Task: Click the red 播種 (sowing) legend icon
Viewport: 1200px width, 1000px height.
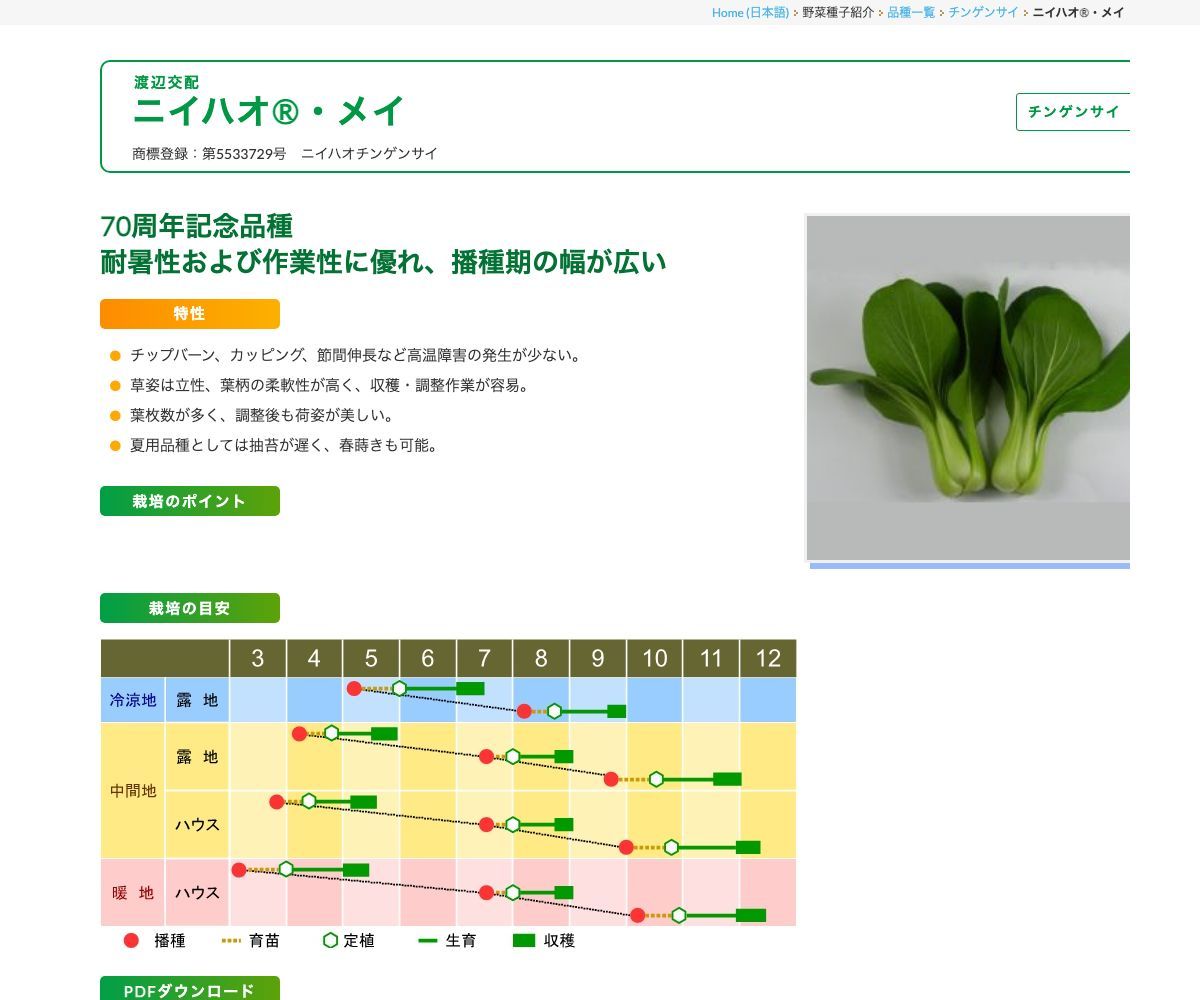Action: pyautogui.click(x=129, y=941)
